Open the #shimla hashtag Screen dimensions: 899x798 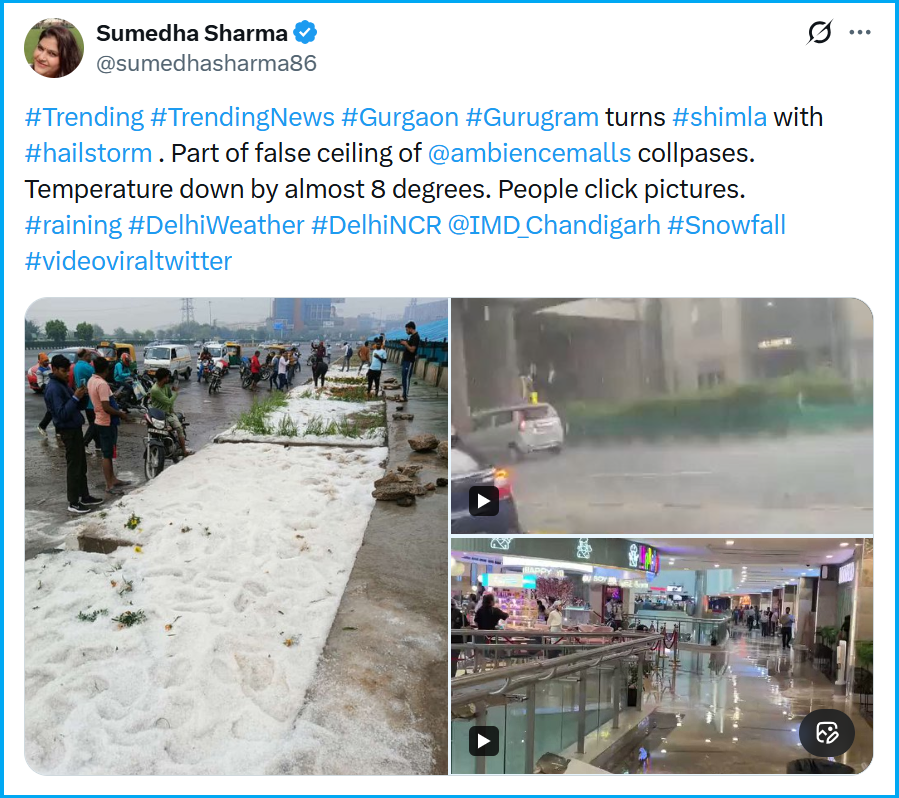point(719,118)
